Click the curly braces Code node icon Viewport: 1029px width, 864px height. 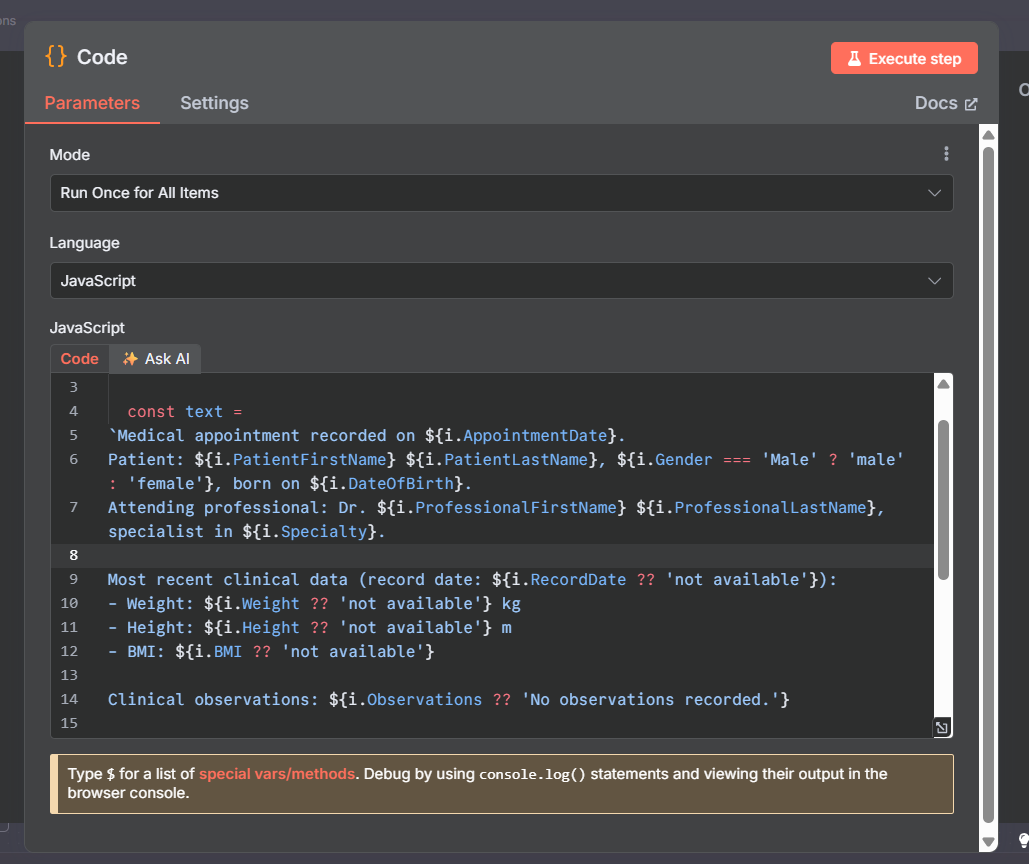[56, 57]
